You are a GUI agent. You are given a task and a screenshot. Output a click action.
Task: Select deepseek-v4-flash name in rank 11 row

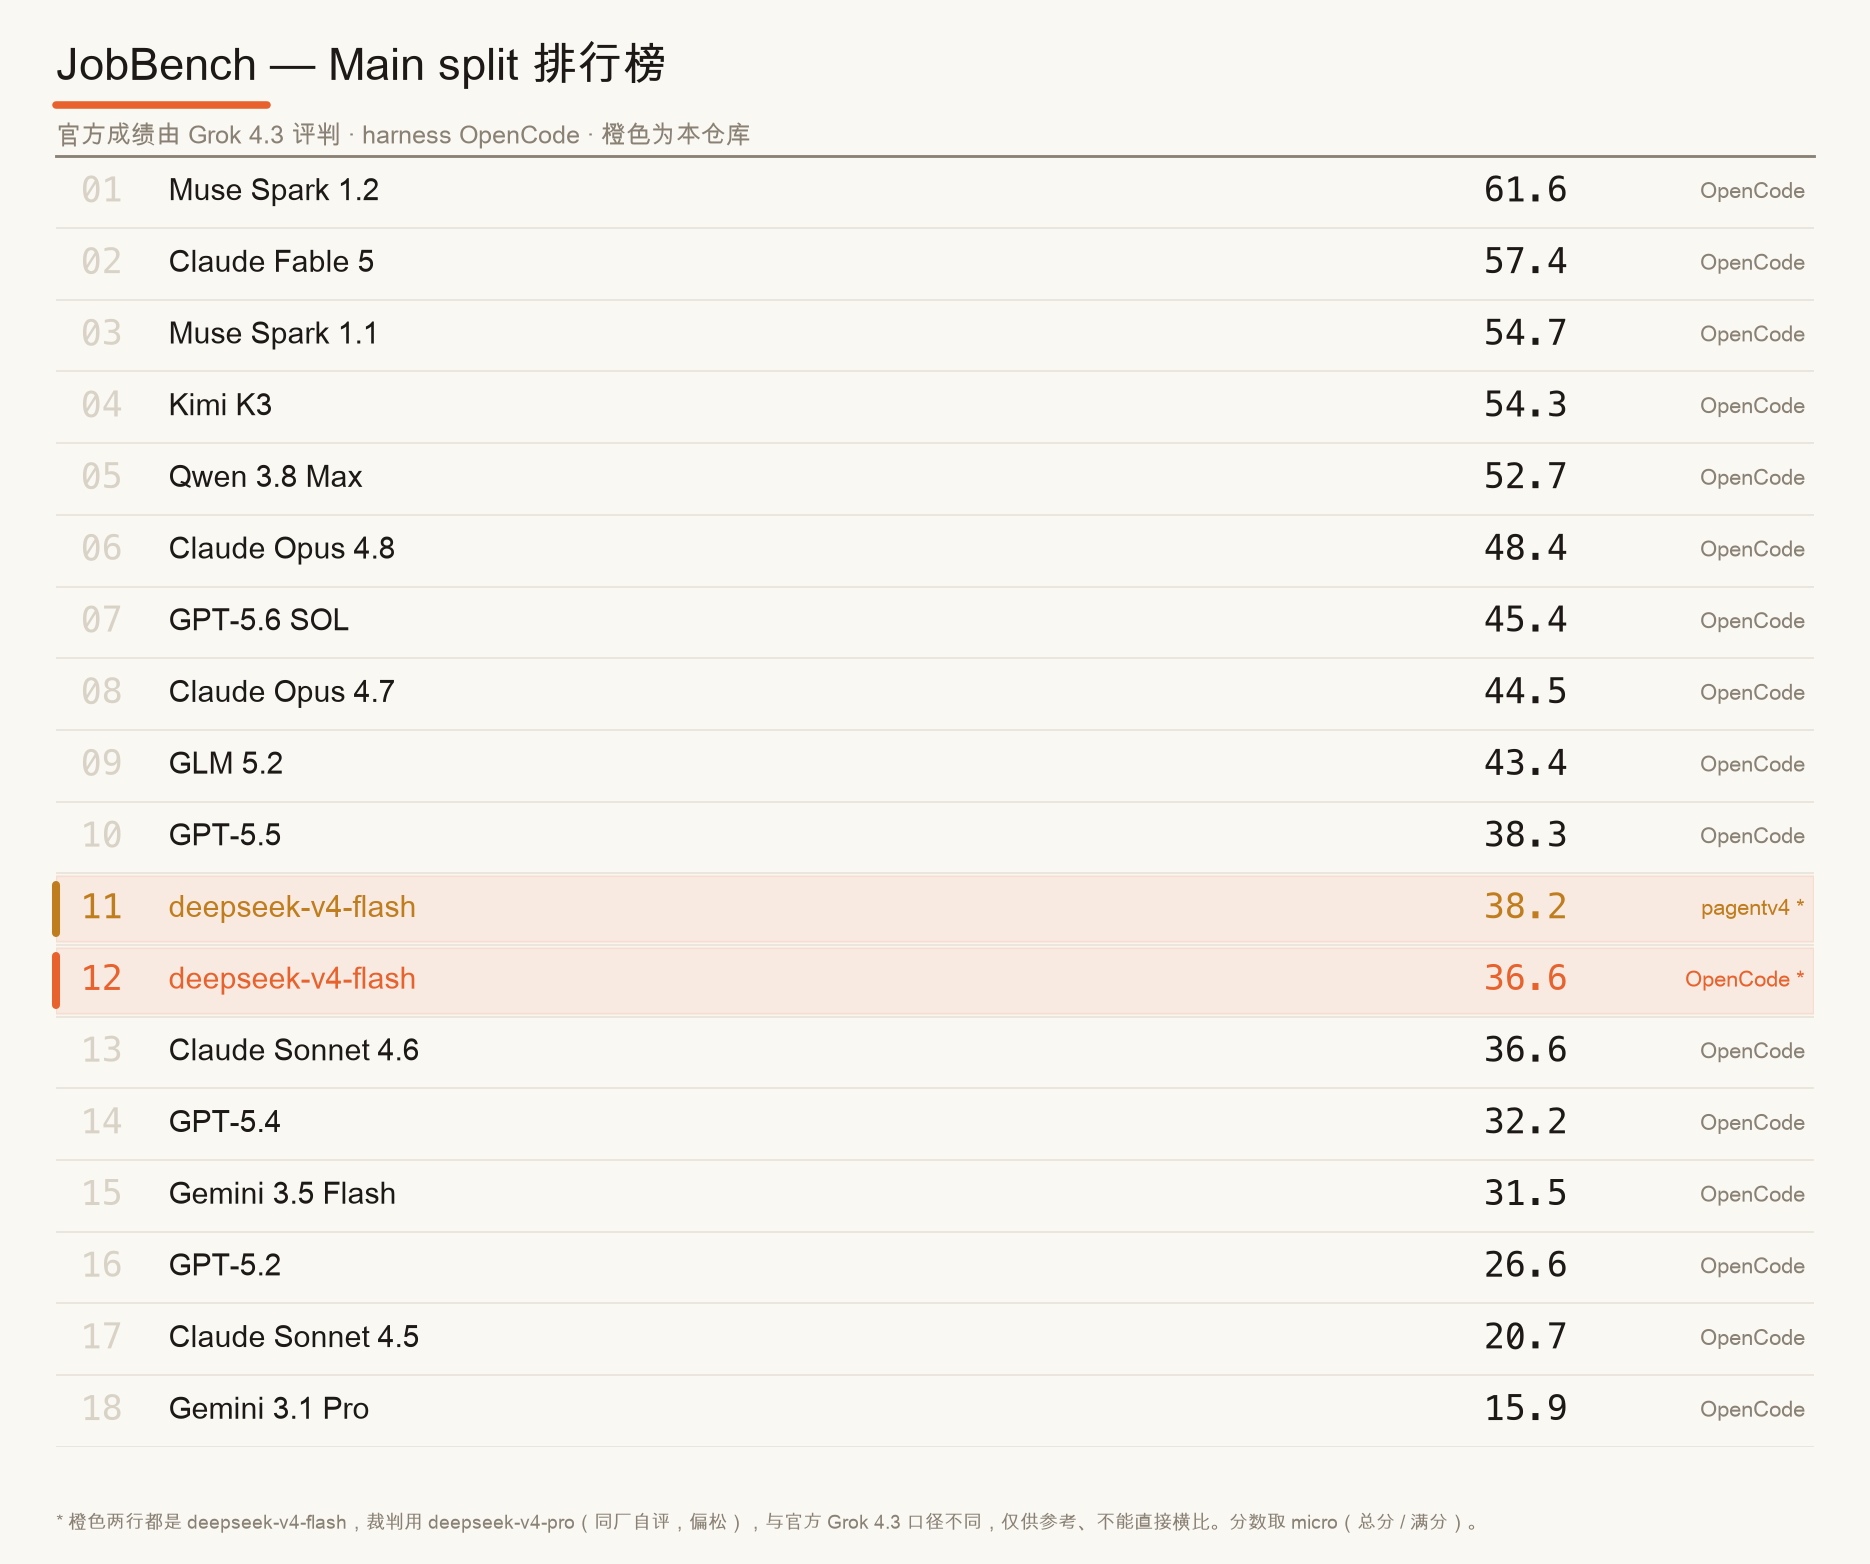(292, 907)
